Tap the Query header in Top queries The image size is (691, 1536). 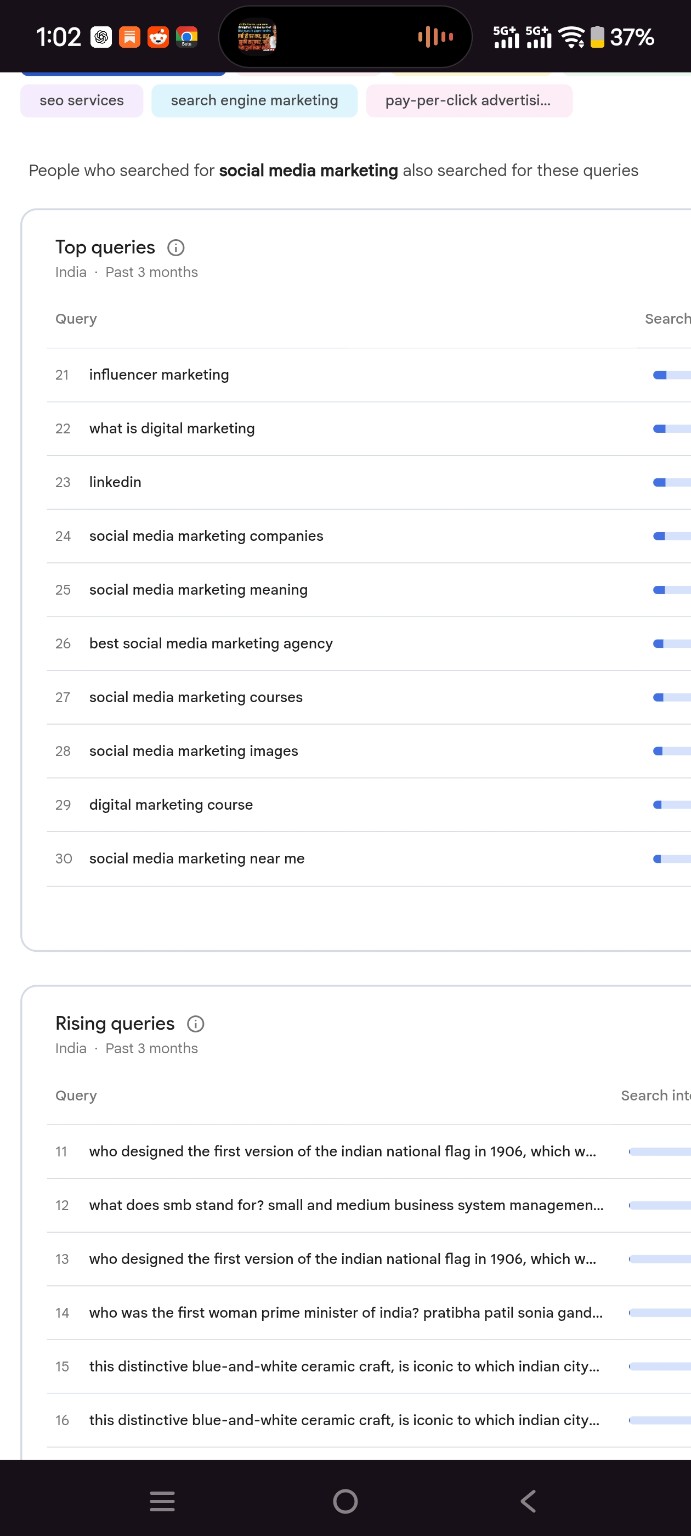click(76, 319)
